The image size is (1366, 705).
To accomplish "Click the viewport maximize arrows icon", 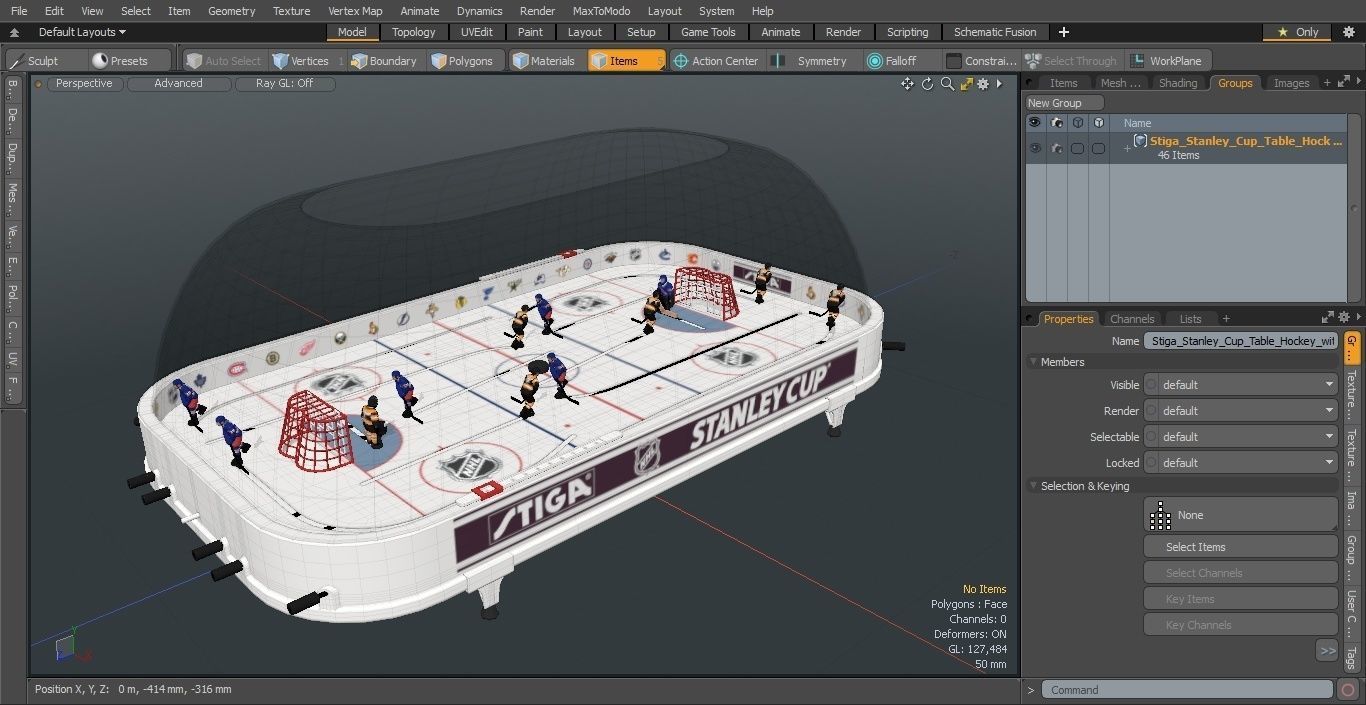I will pos(966,84).
